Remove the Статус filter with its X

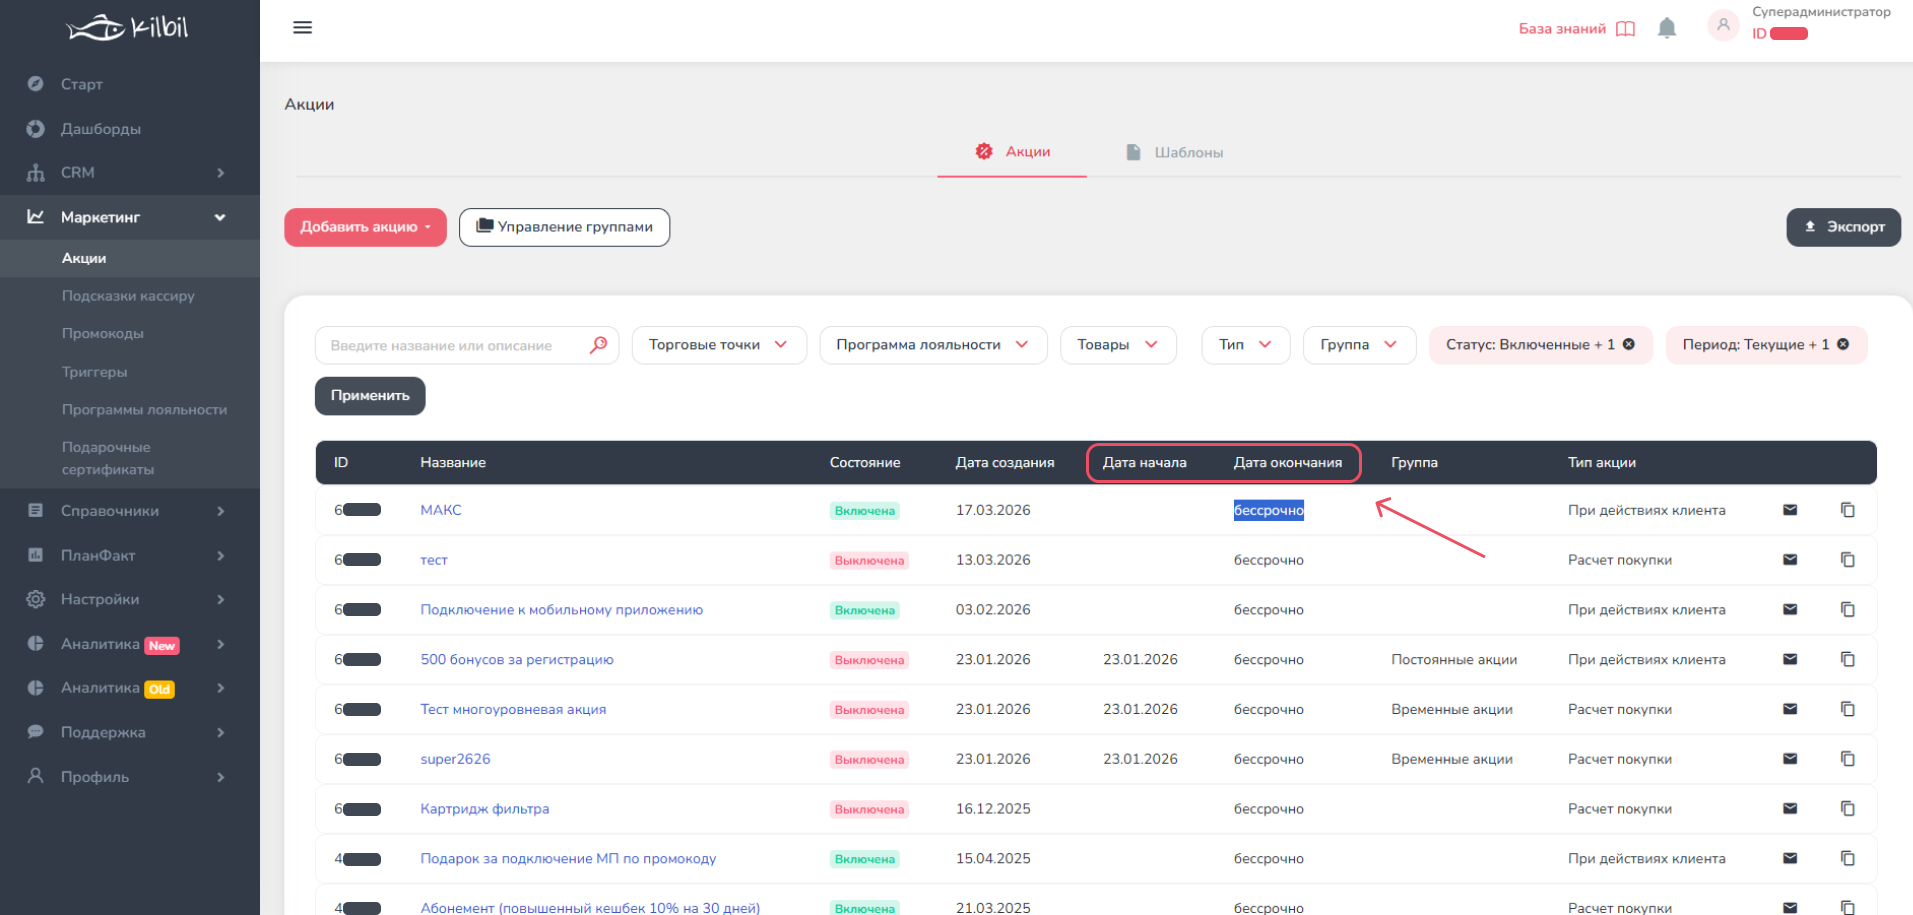(x=1629, y=344)
